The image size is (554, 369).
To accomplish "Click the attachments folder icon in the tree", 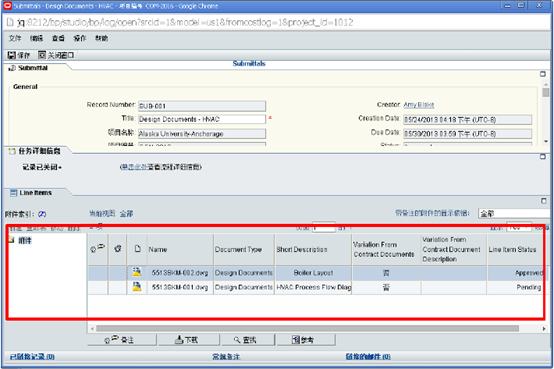I will 12,240.
